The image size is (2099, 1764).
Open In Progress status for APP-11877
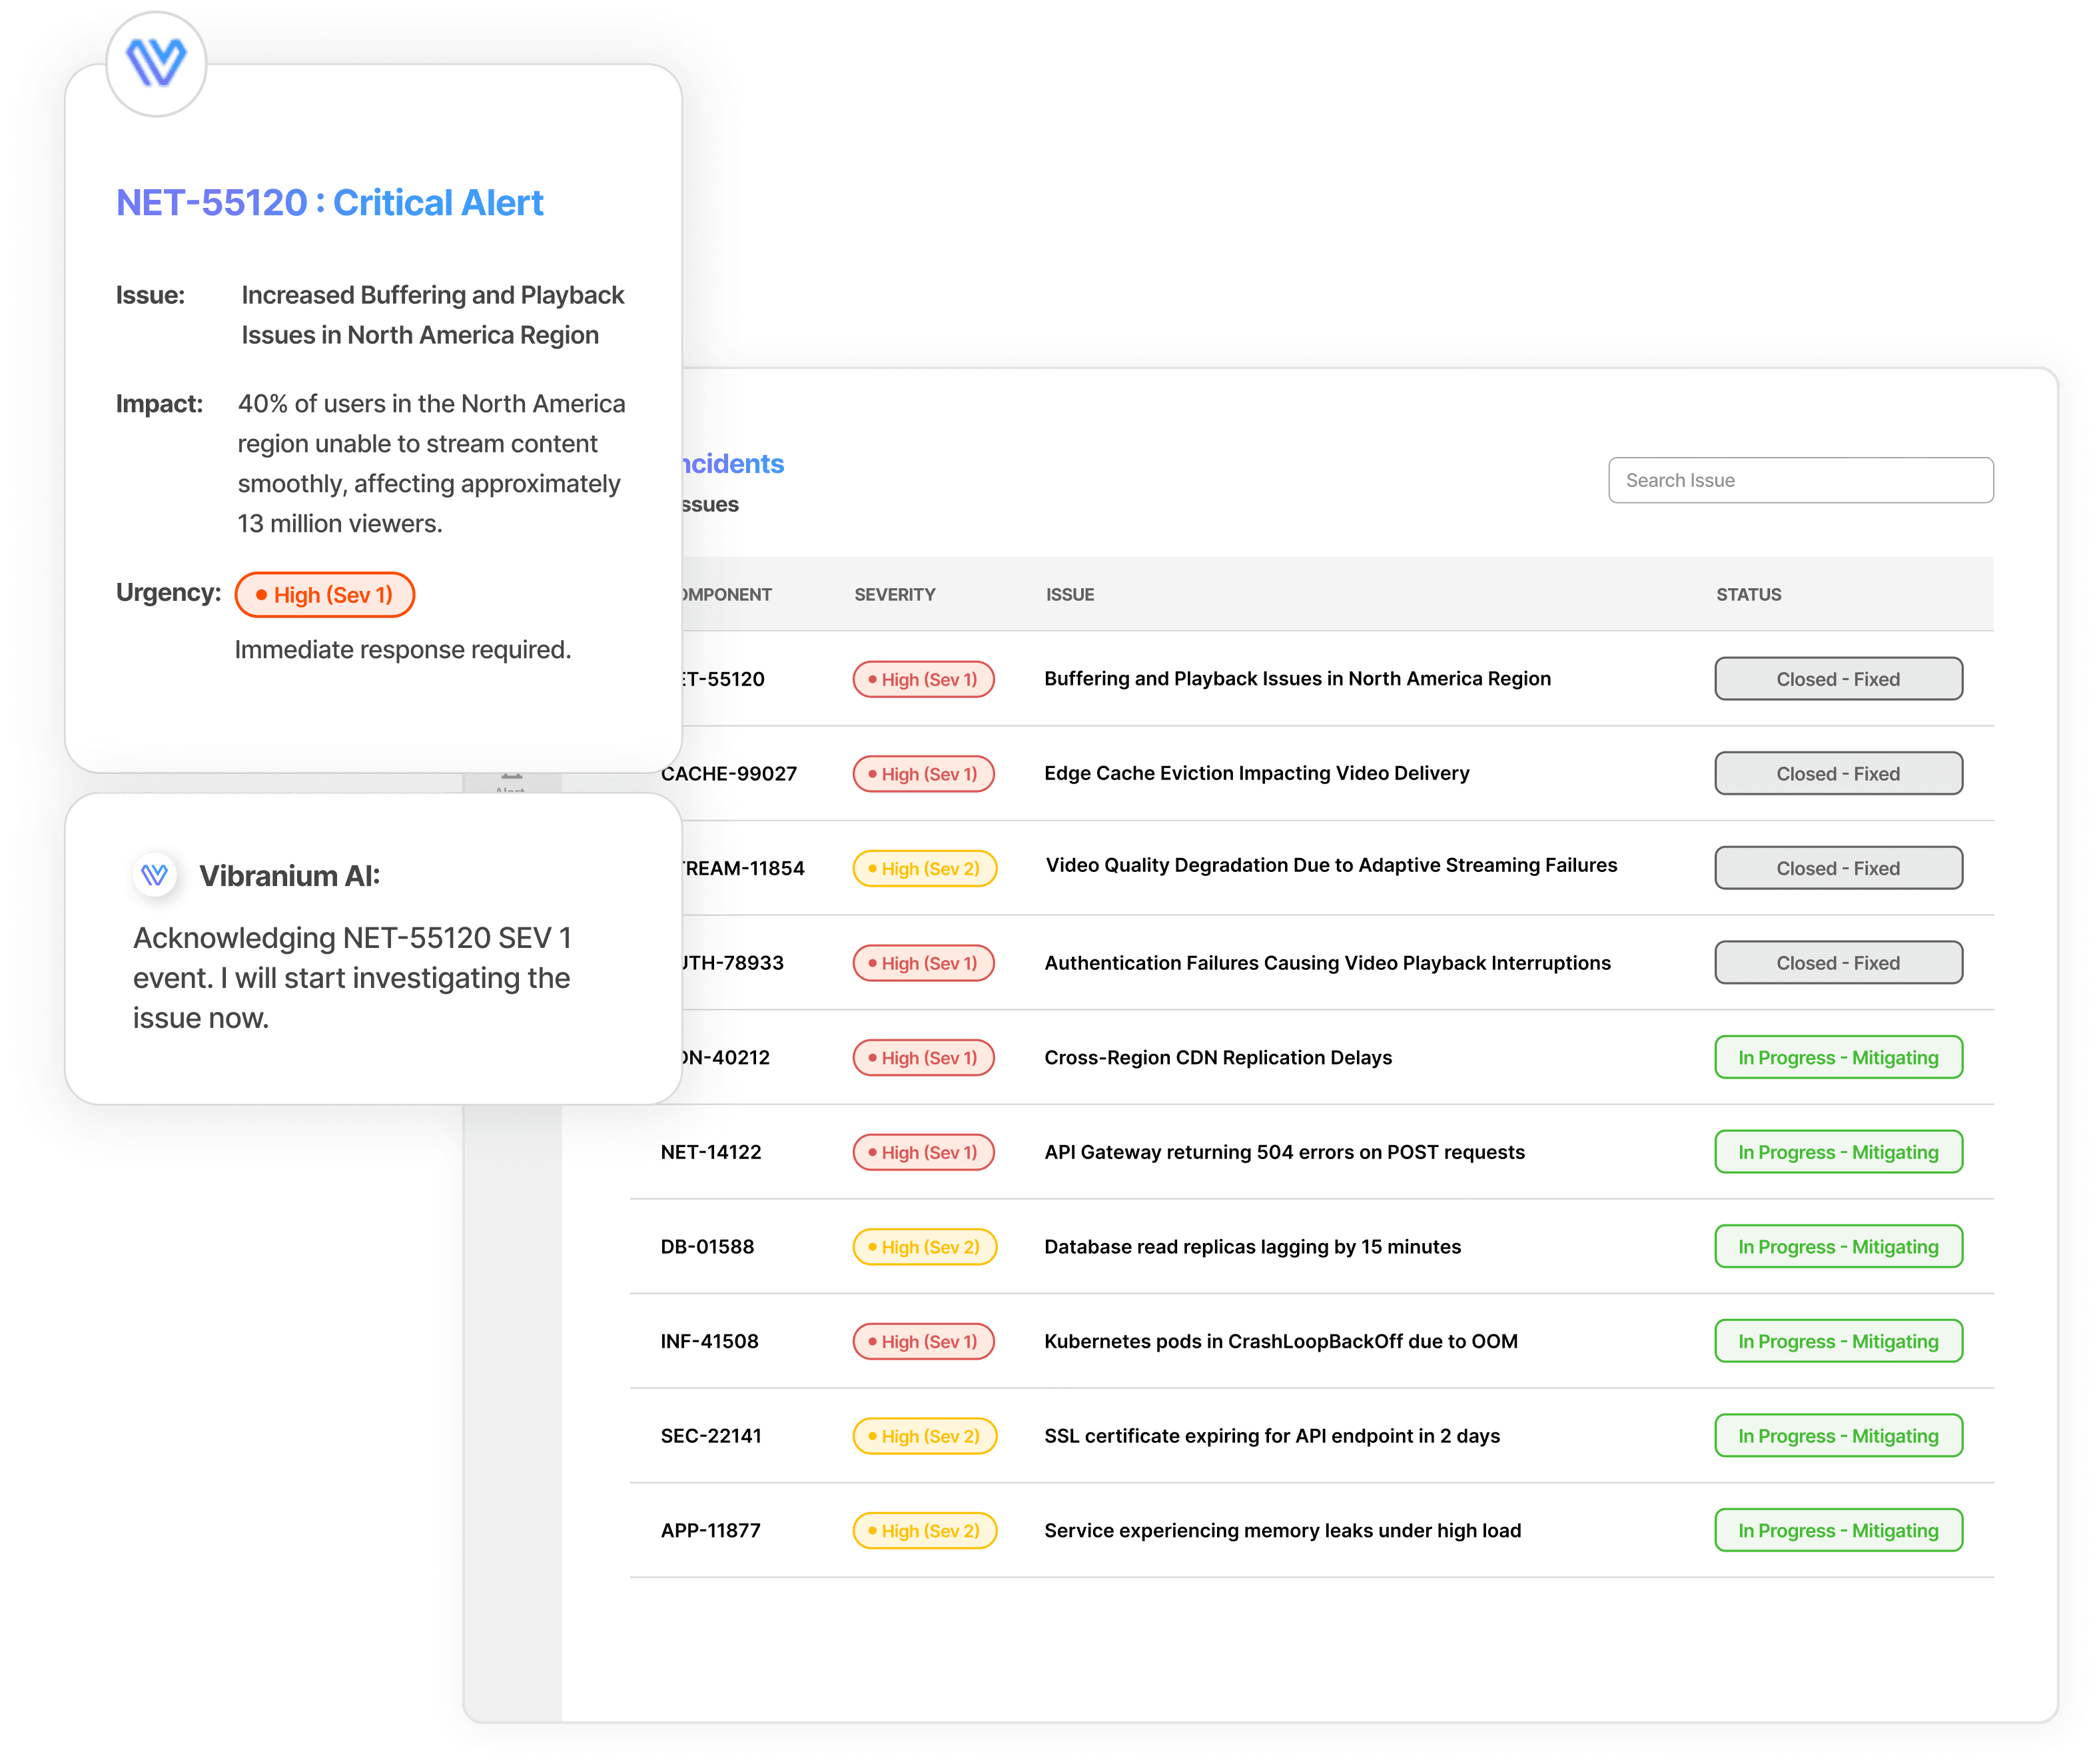(x=1838, y=1530)
